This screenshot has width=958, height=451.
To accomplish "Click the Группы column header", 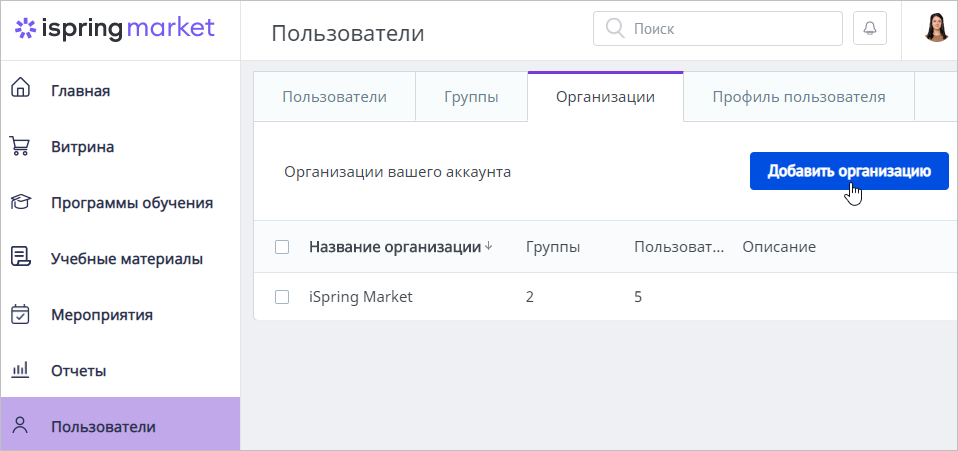I will coord(553,247).
